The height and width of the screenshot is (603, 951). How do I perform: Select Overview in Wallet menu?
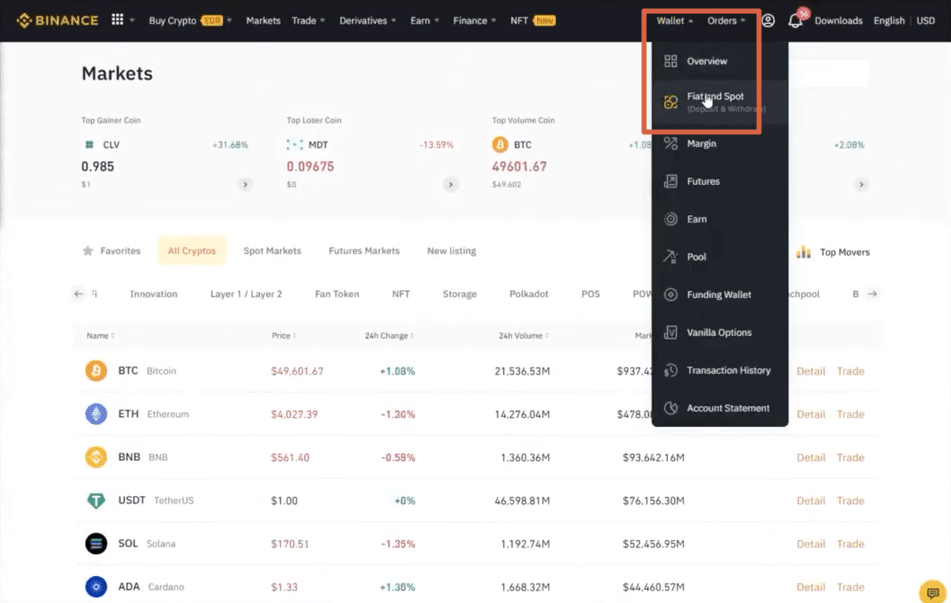click(720, 61)
